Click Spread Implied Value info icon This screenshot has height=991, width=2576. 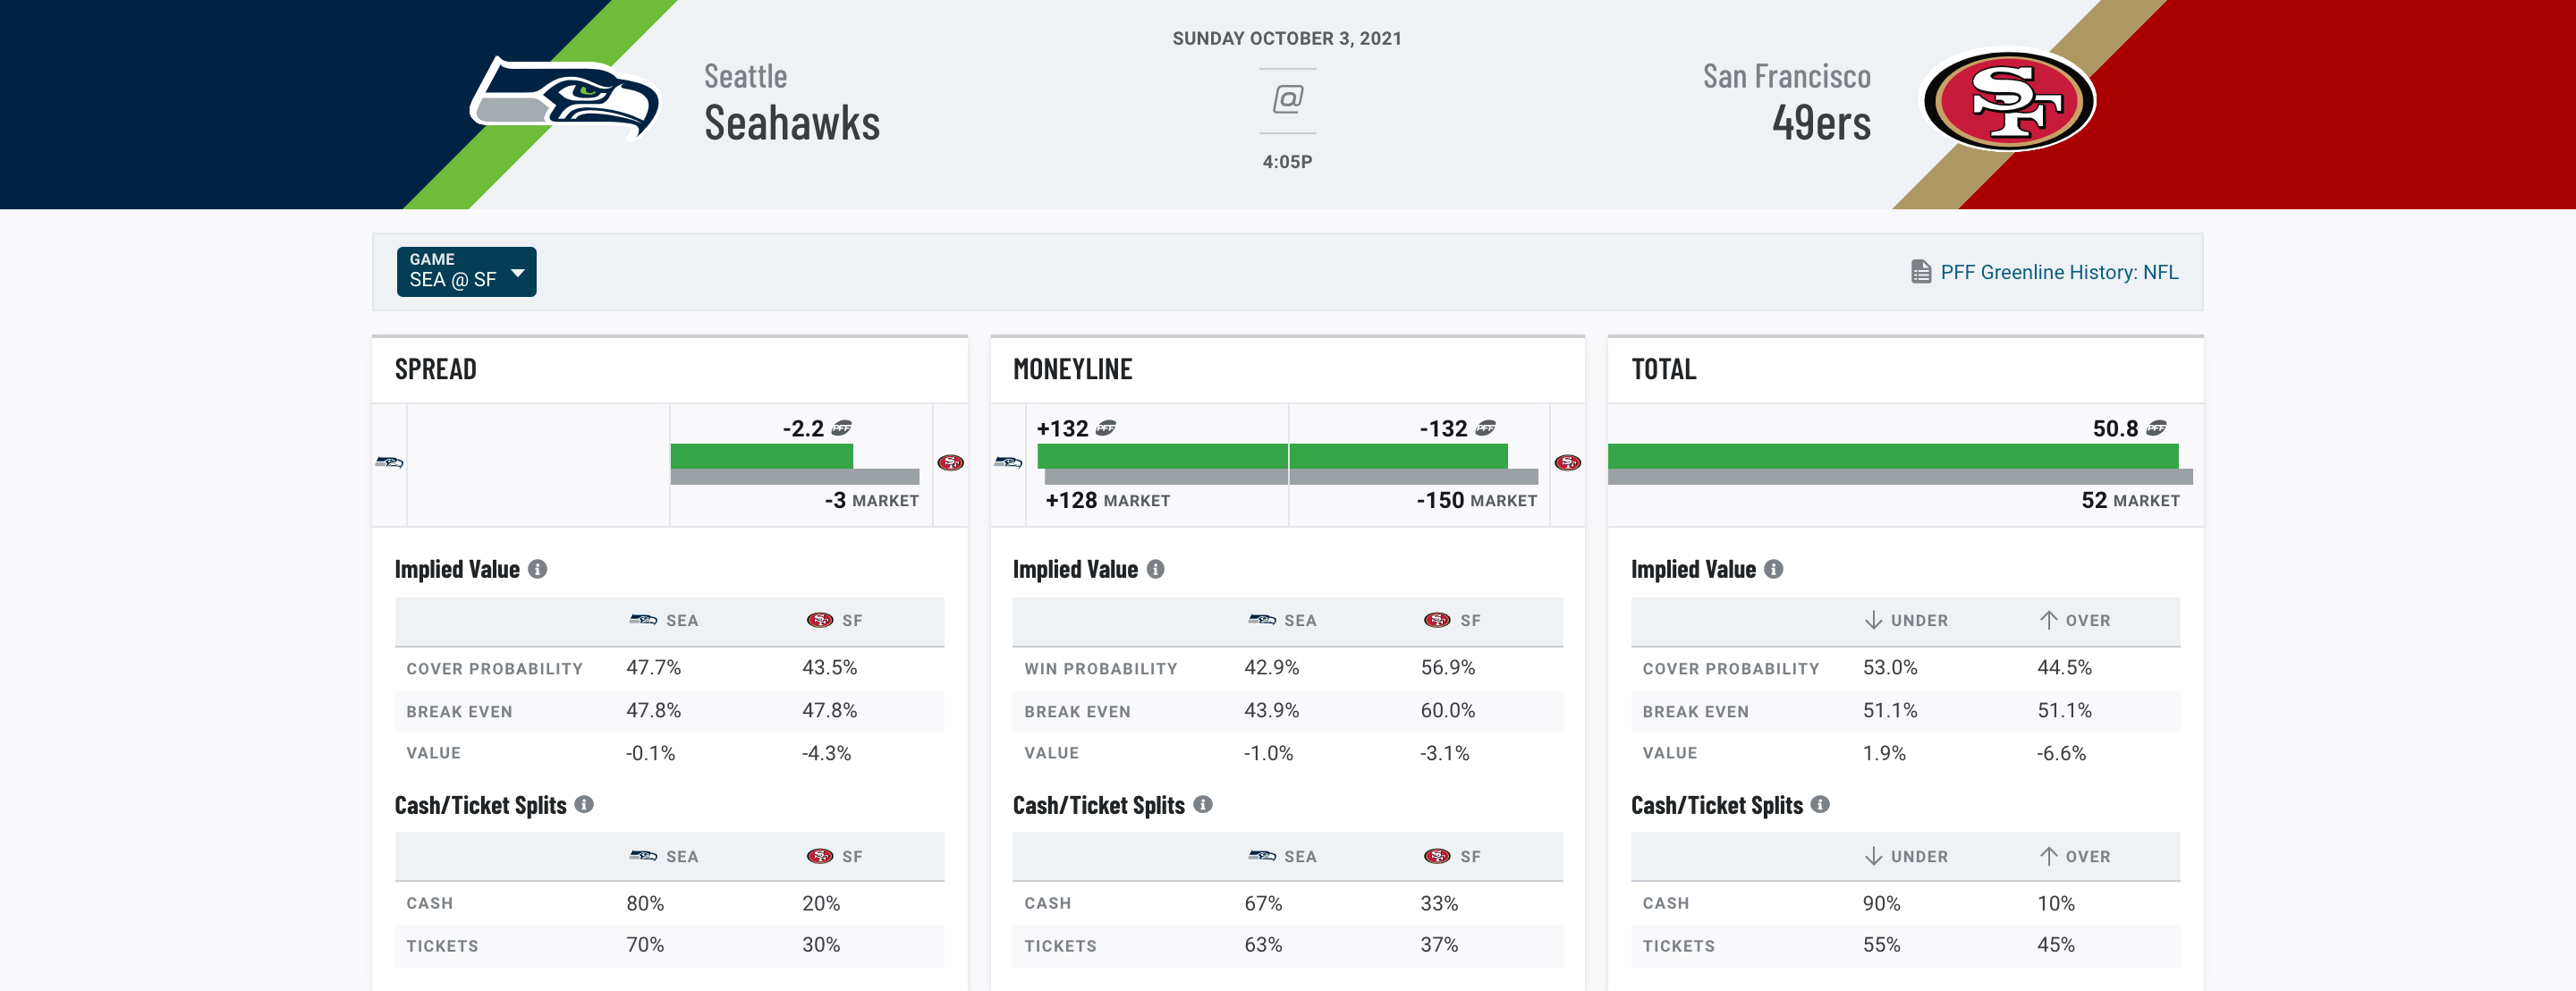coord(538,569)
